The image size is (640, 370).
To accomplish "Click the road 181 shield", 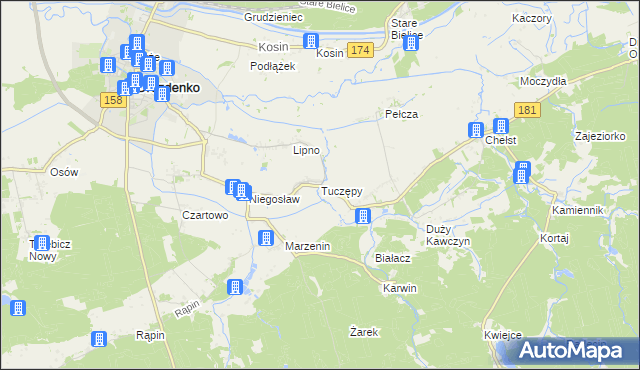I will click(x=527, y=110).
